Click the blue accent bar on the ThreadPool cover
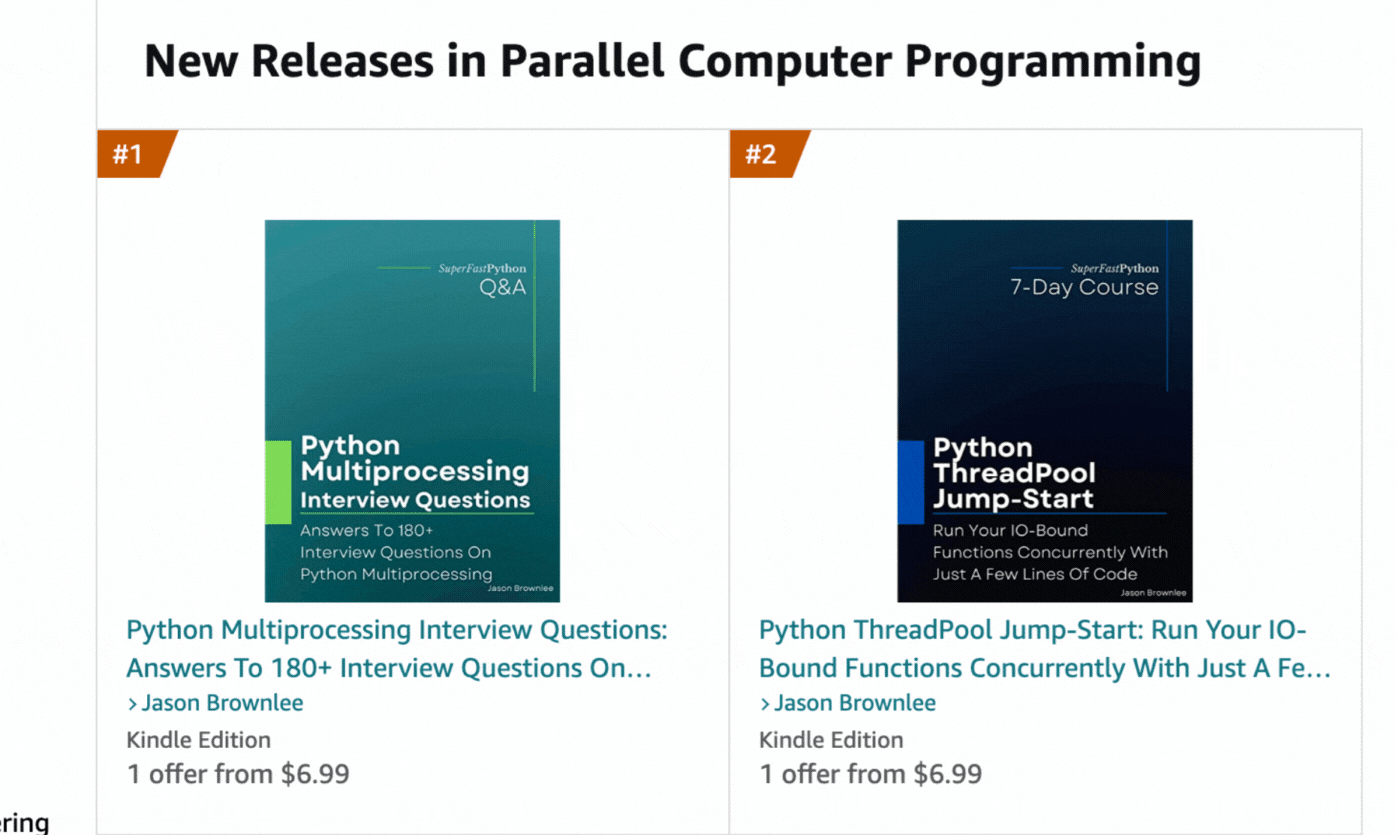The image size is (1396, 835). coord(910,482)
